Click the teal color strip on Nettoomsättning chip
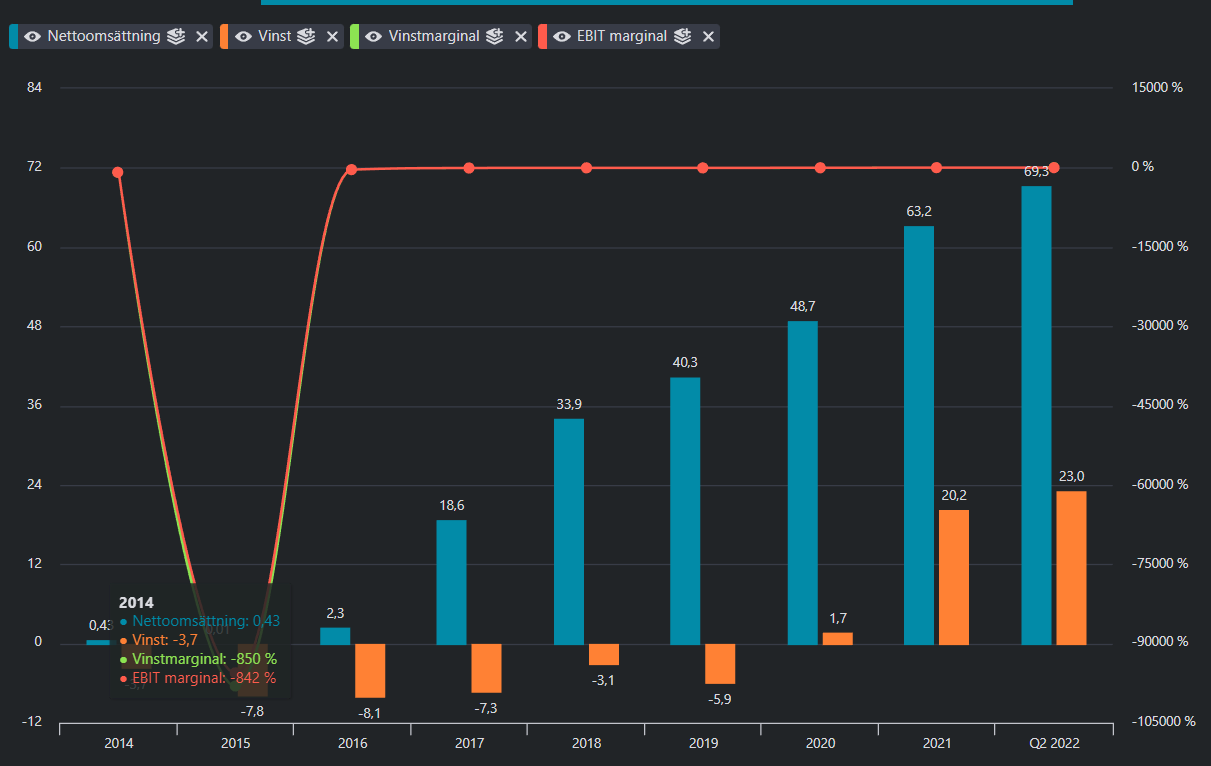Image resolution: width=1211 pixels, height=766 pixels. click(x=13, y=36)
